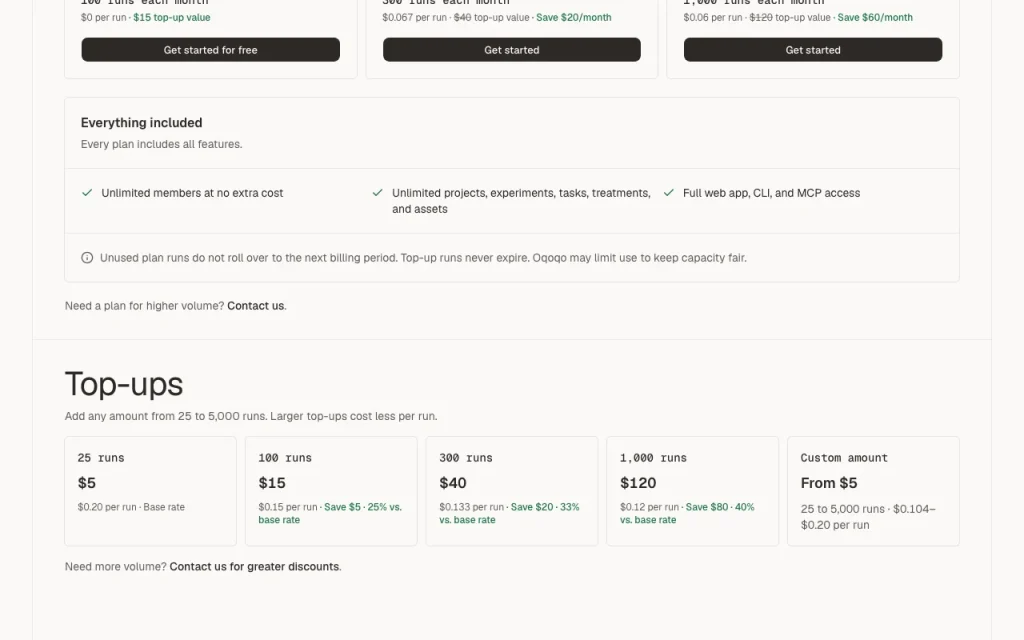Click the '$120' price in 1,000 runs card
1024x640 pixels.
(x=638, y=483)
